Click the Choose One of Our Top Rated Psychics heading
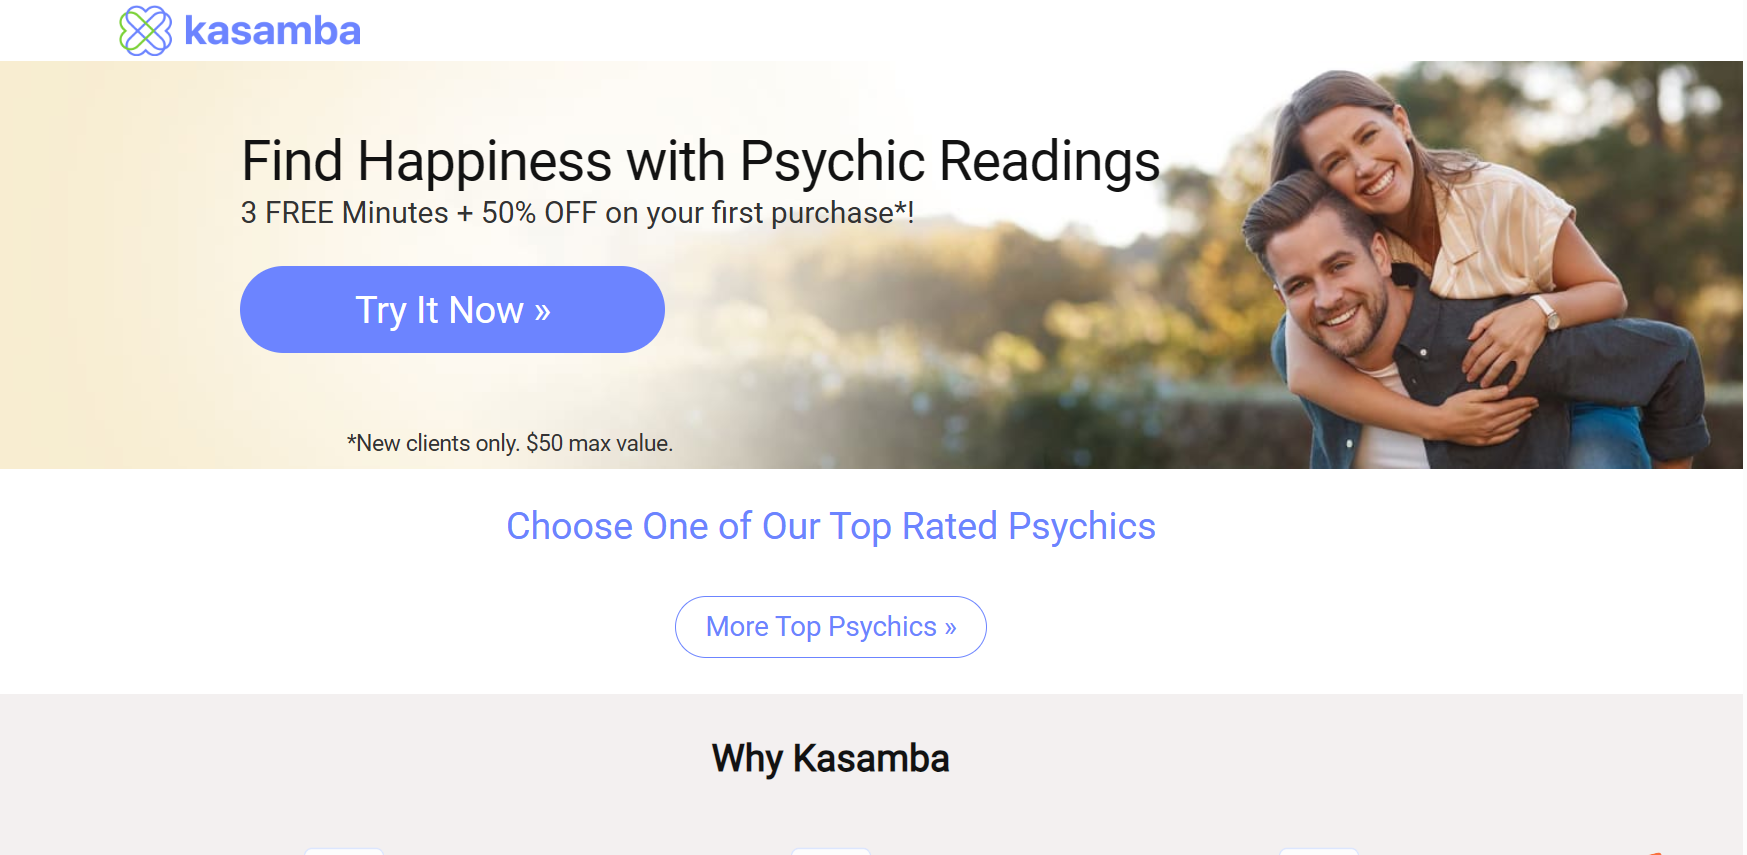 pos(831,526)
